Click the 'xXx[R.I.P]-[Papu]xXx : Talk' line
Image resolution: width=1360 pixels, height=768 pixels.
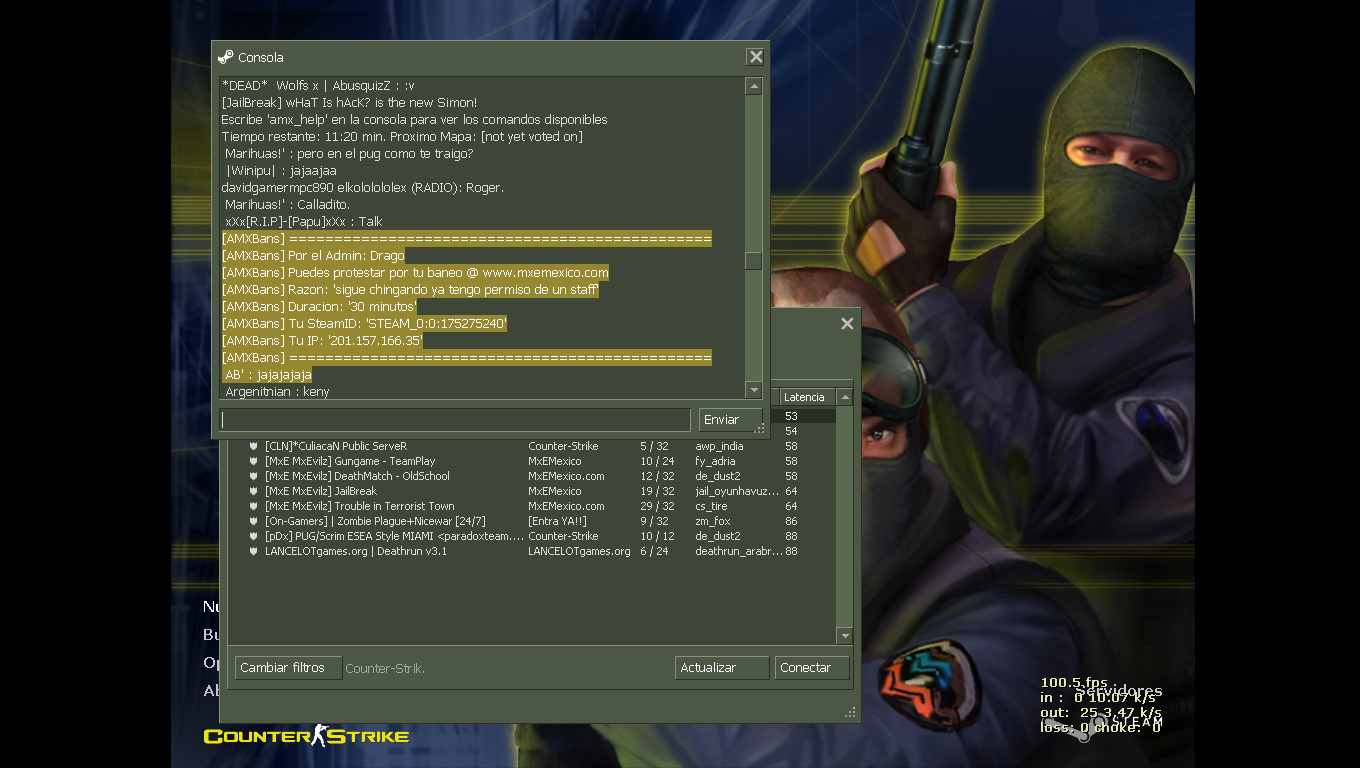[304, 221]
